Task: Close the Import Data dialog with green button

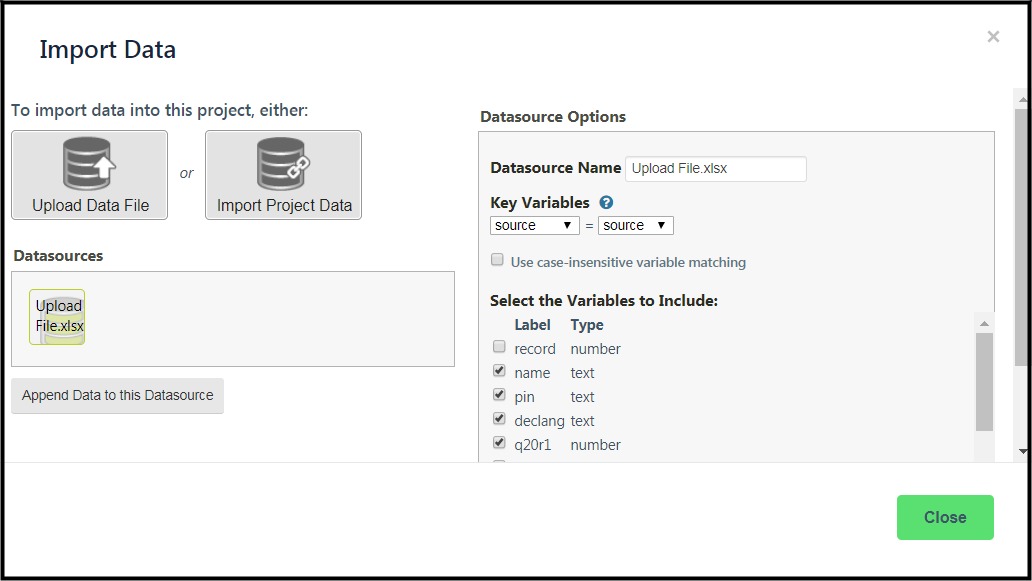Action: point(945,518)
